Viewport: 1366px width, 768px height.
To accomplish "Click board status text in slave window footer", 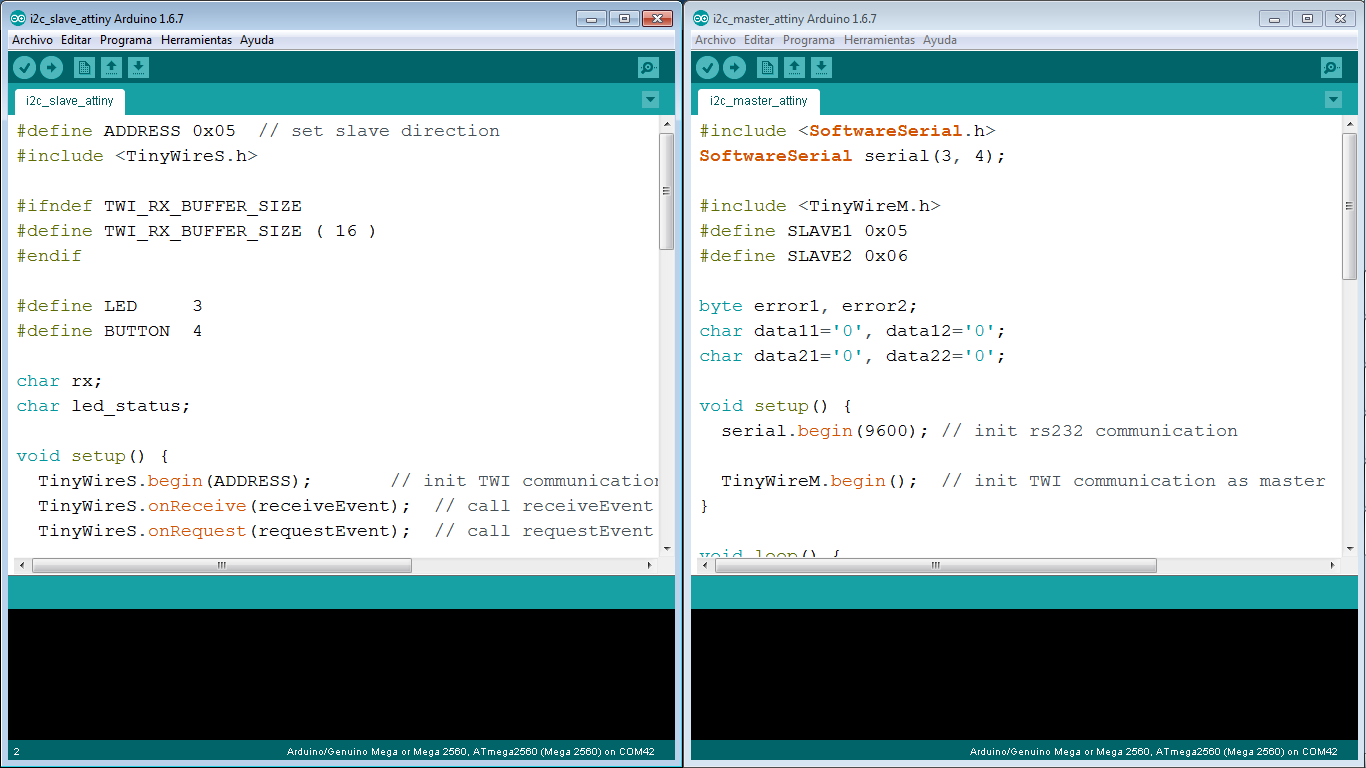I will coord(470,751).
